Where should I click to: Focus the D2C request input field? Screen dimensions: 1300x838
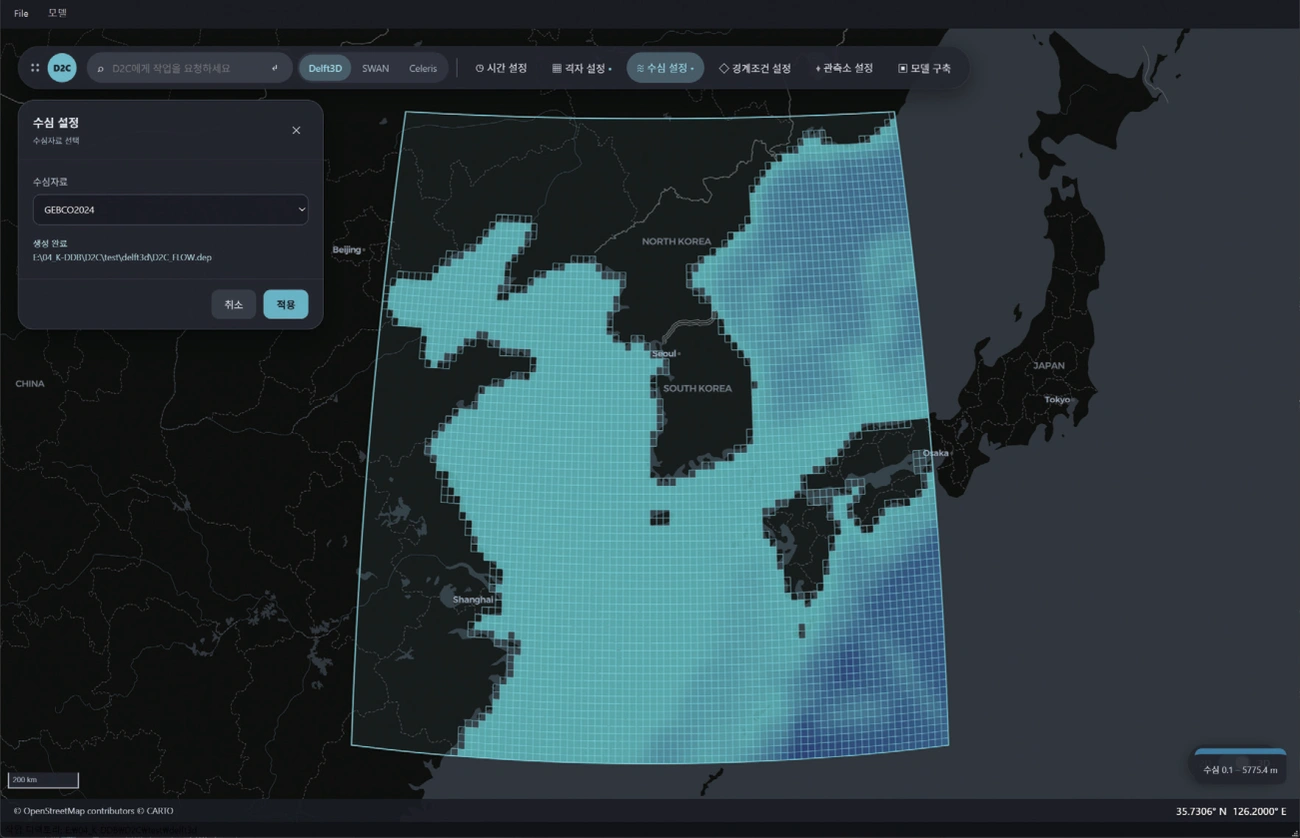pos(187,68)
